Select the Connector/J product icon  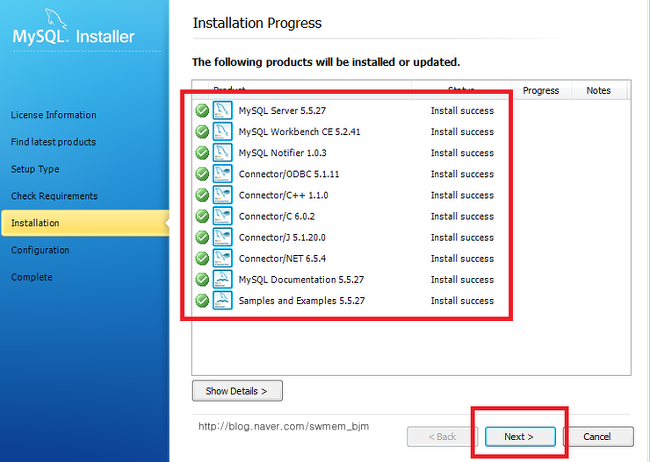[x=223, y=237]
